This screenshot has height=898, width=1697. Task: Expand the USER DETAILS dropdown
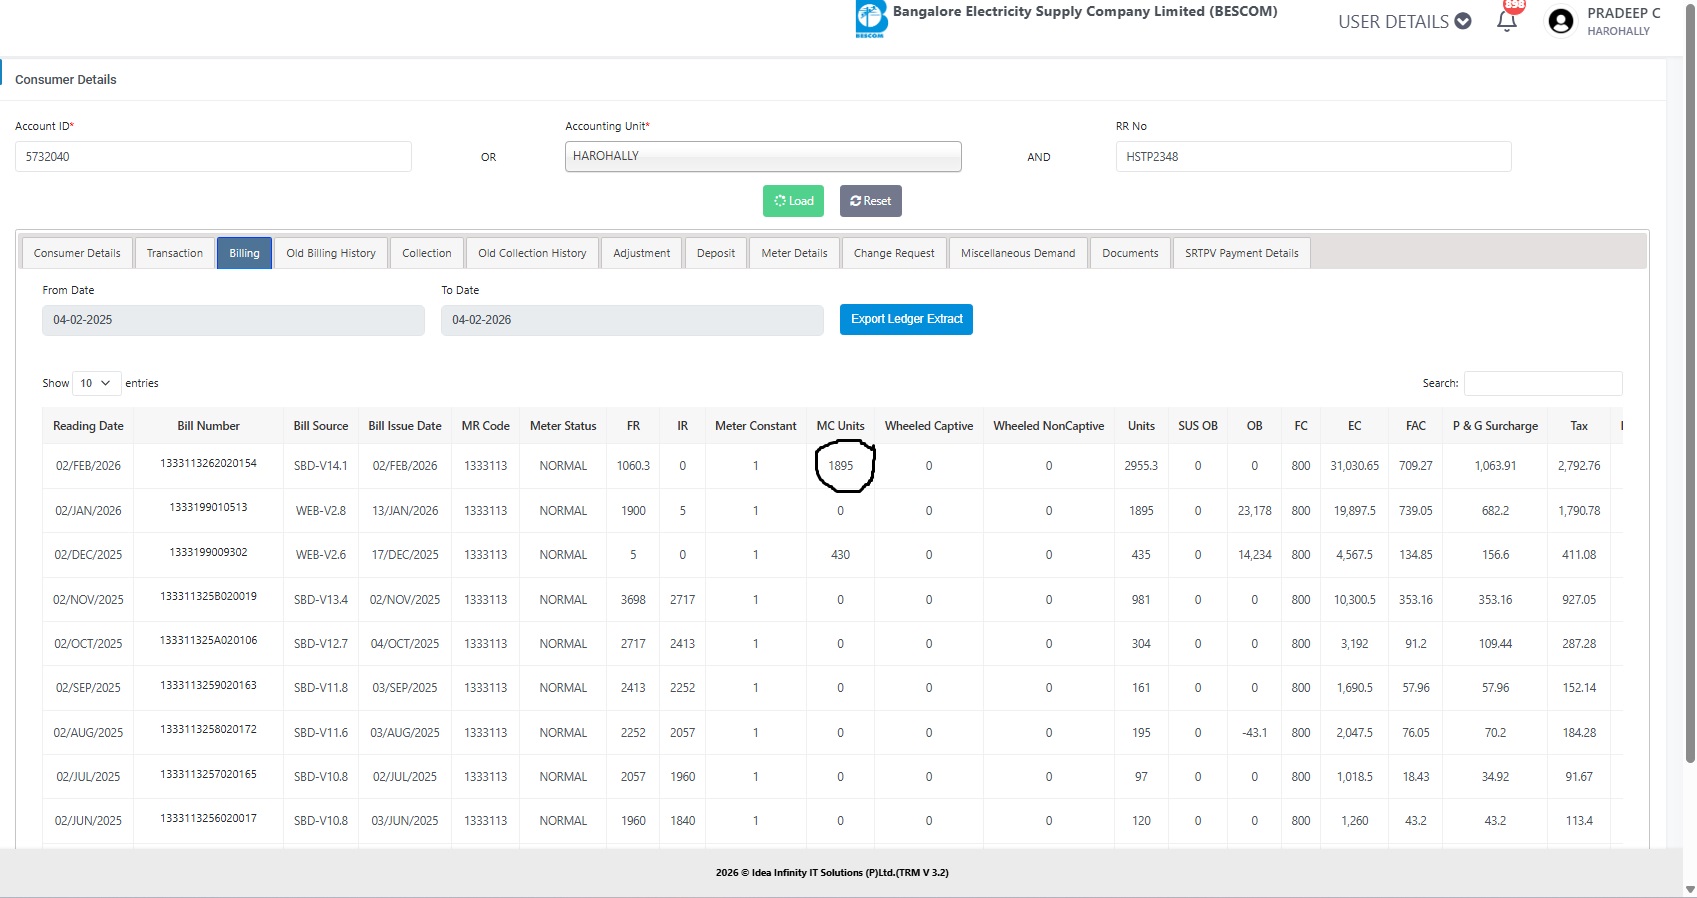[x=1404, y=22]
